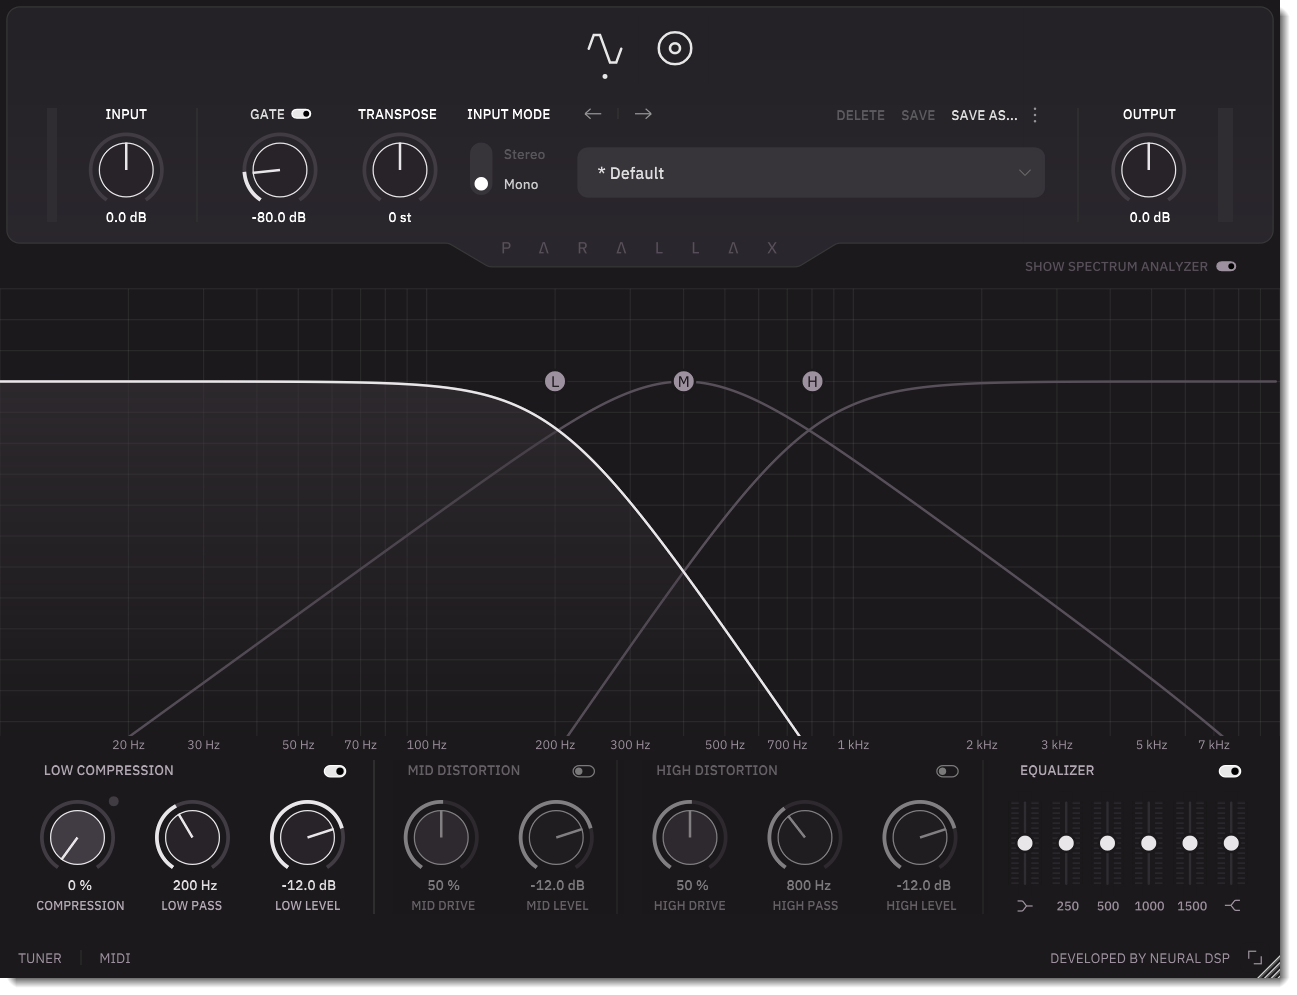Click the Low Pass value 200 Hz

point(195,885)
